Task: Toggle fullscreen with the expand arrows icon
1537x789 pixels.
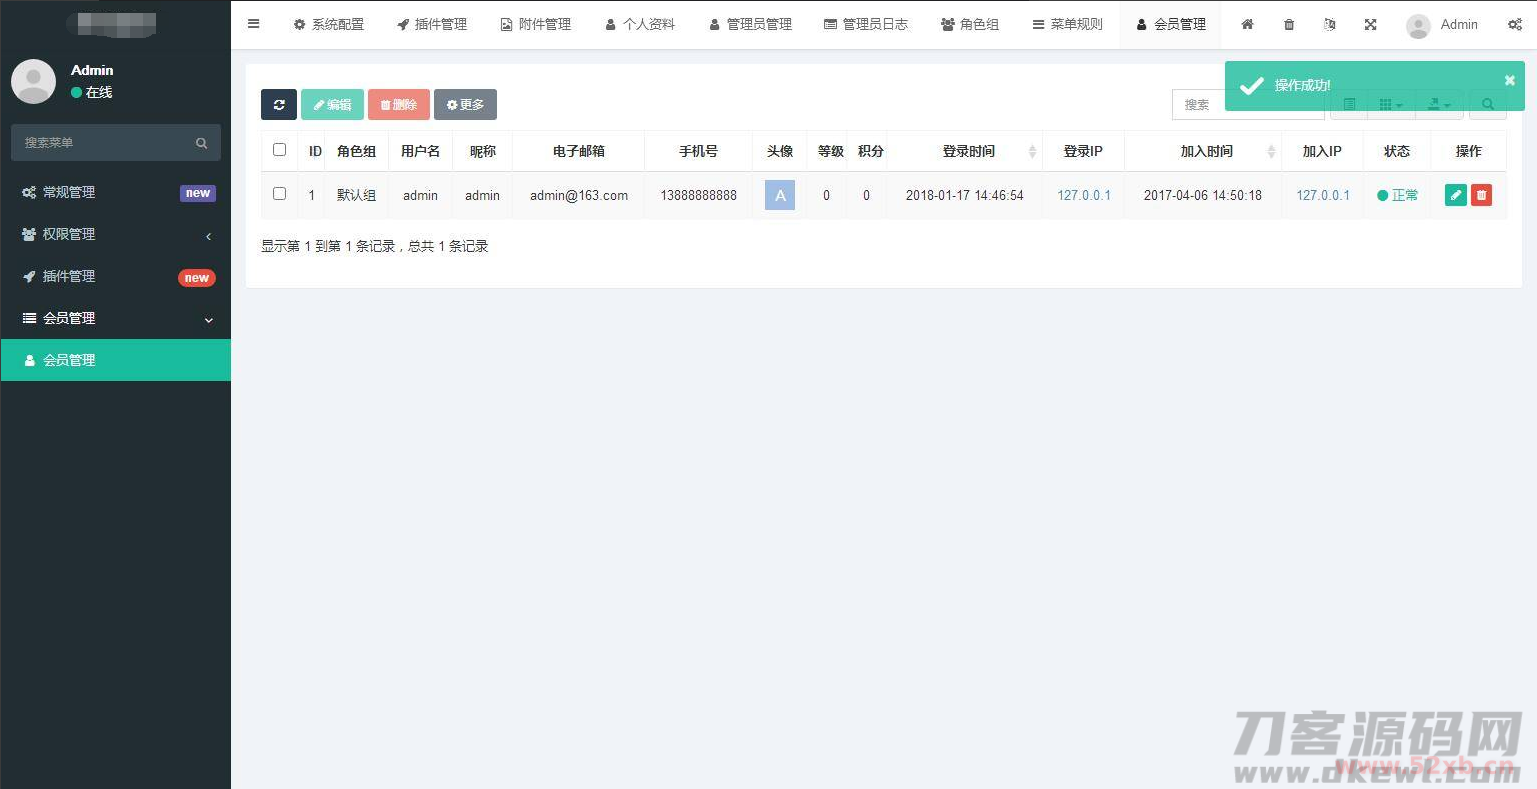Action: pyautogui.click(x=1370, y=25)
